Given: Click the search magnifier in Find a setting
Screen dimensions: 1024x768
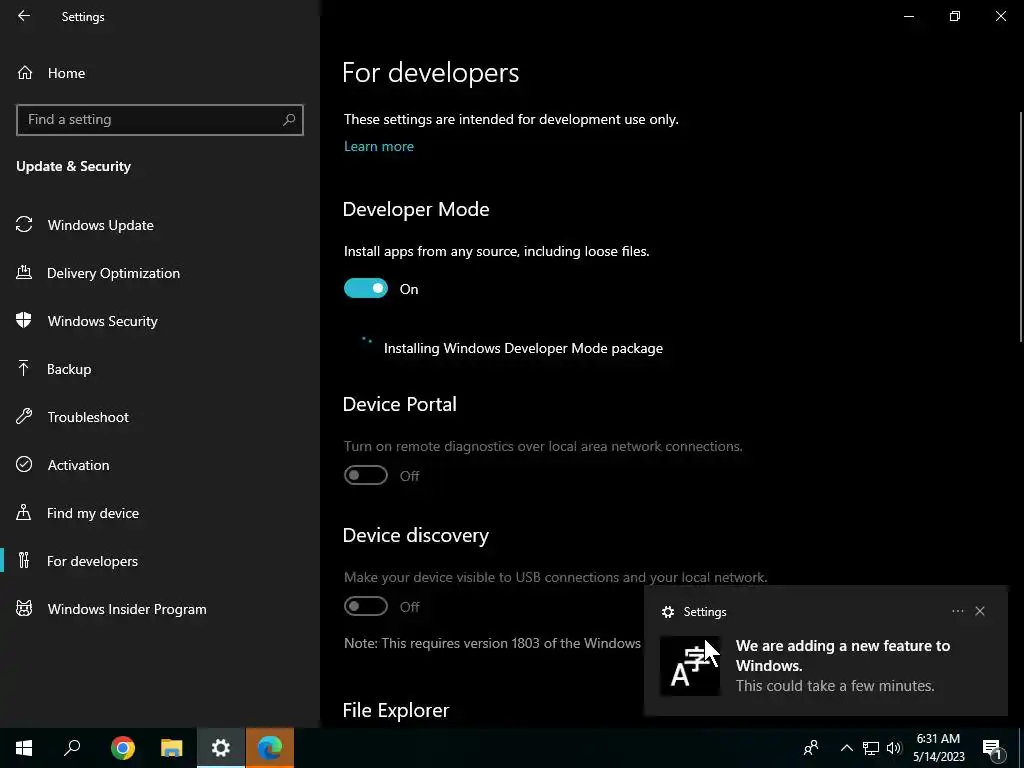Looking at the screenshot, I should coord(289,120).
